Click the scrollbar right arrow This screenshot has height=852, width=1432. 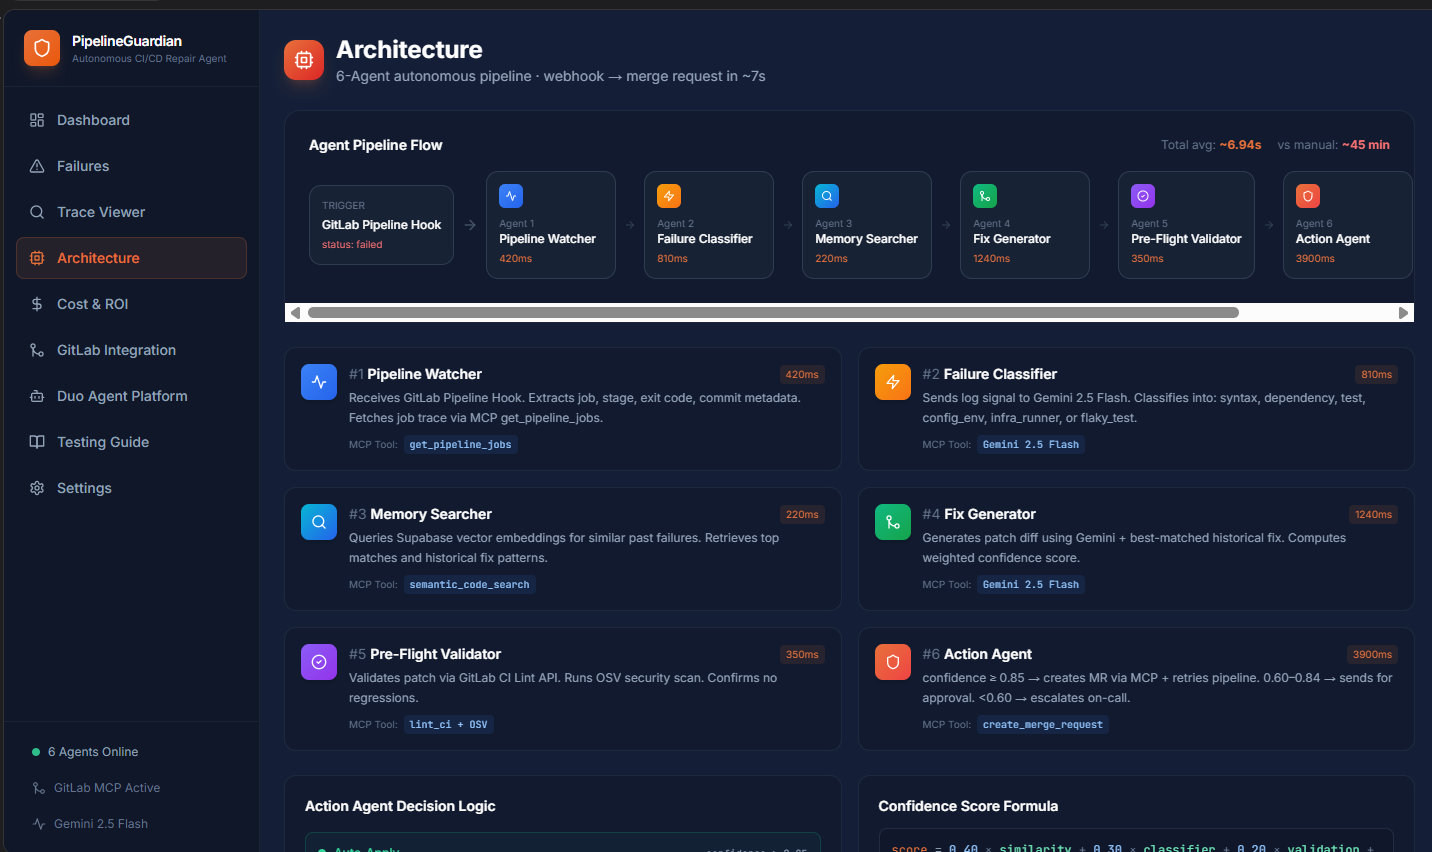(1403, 313)
